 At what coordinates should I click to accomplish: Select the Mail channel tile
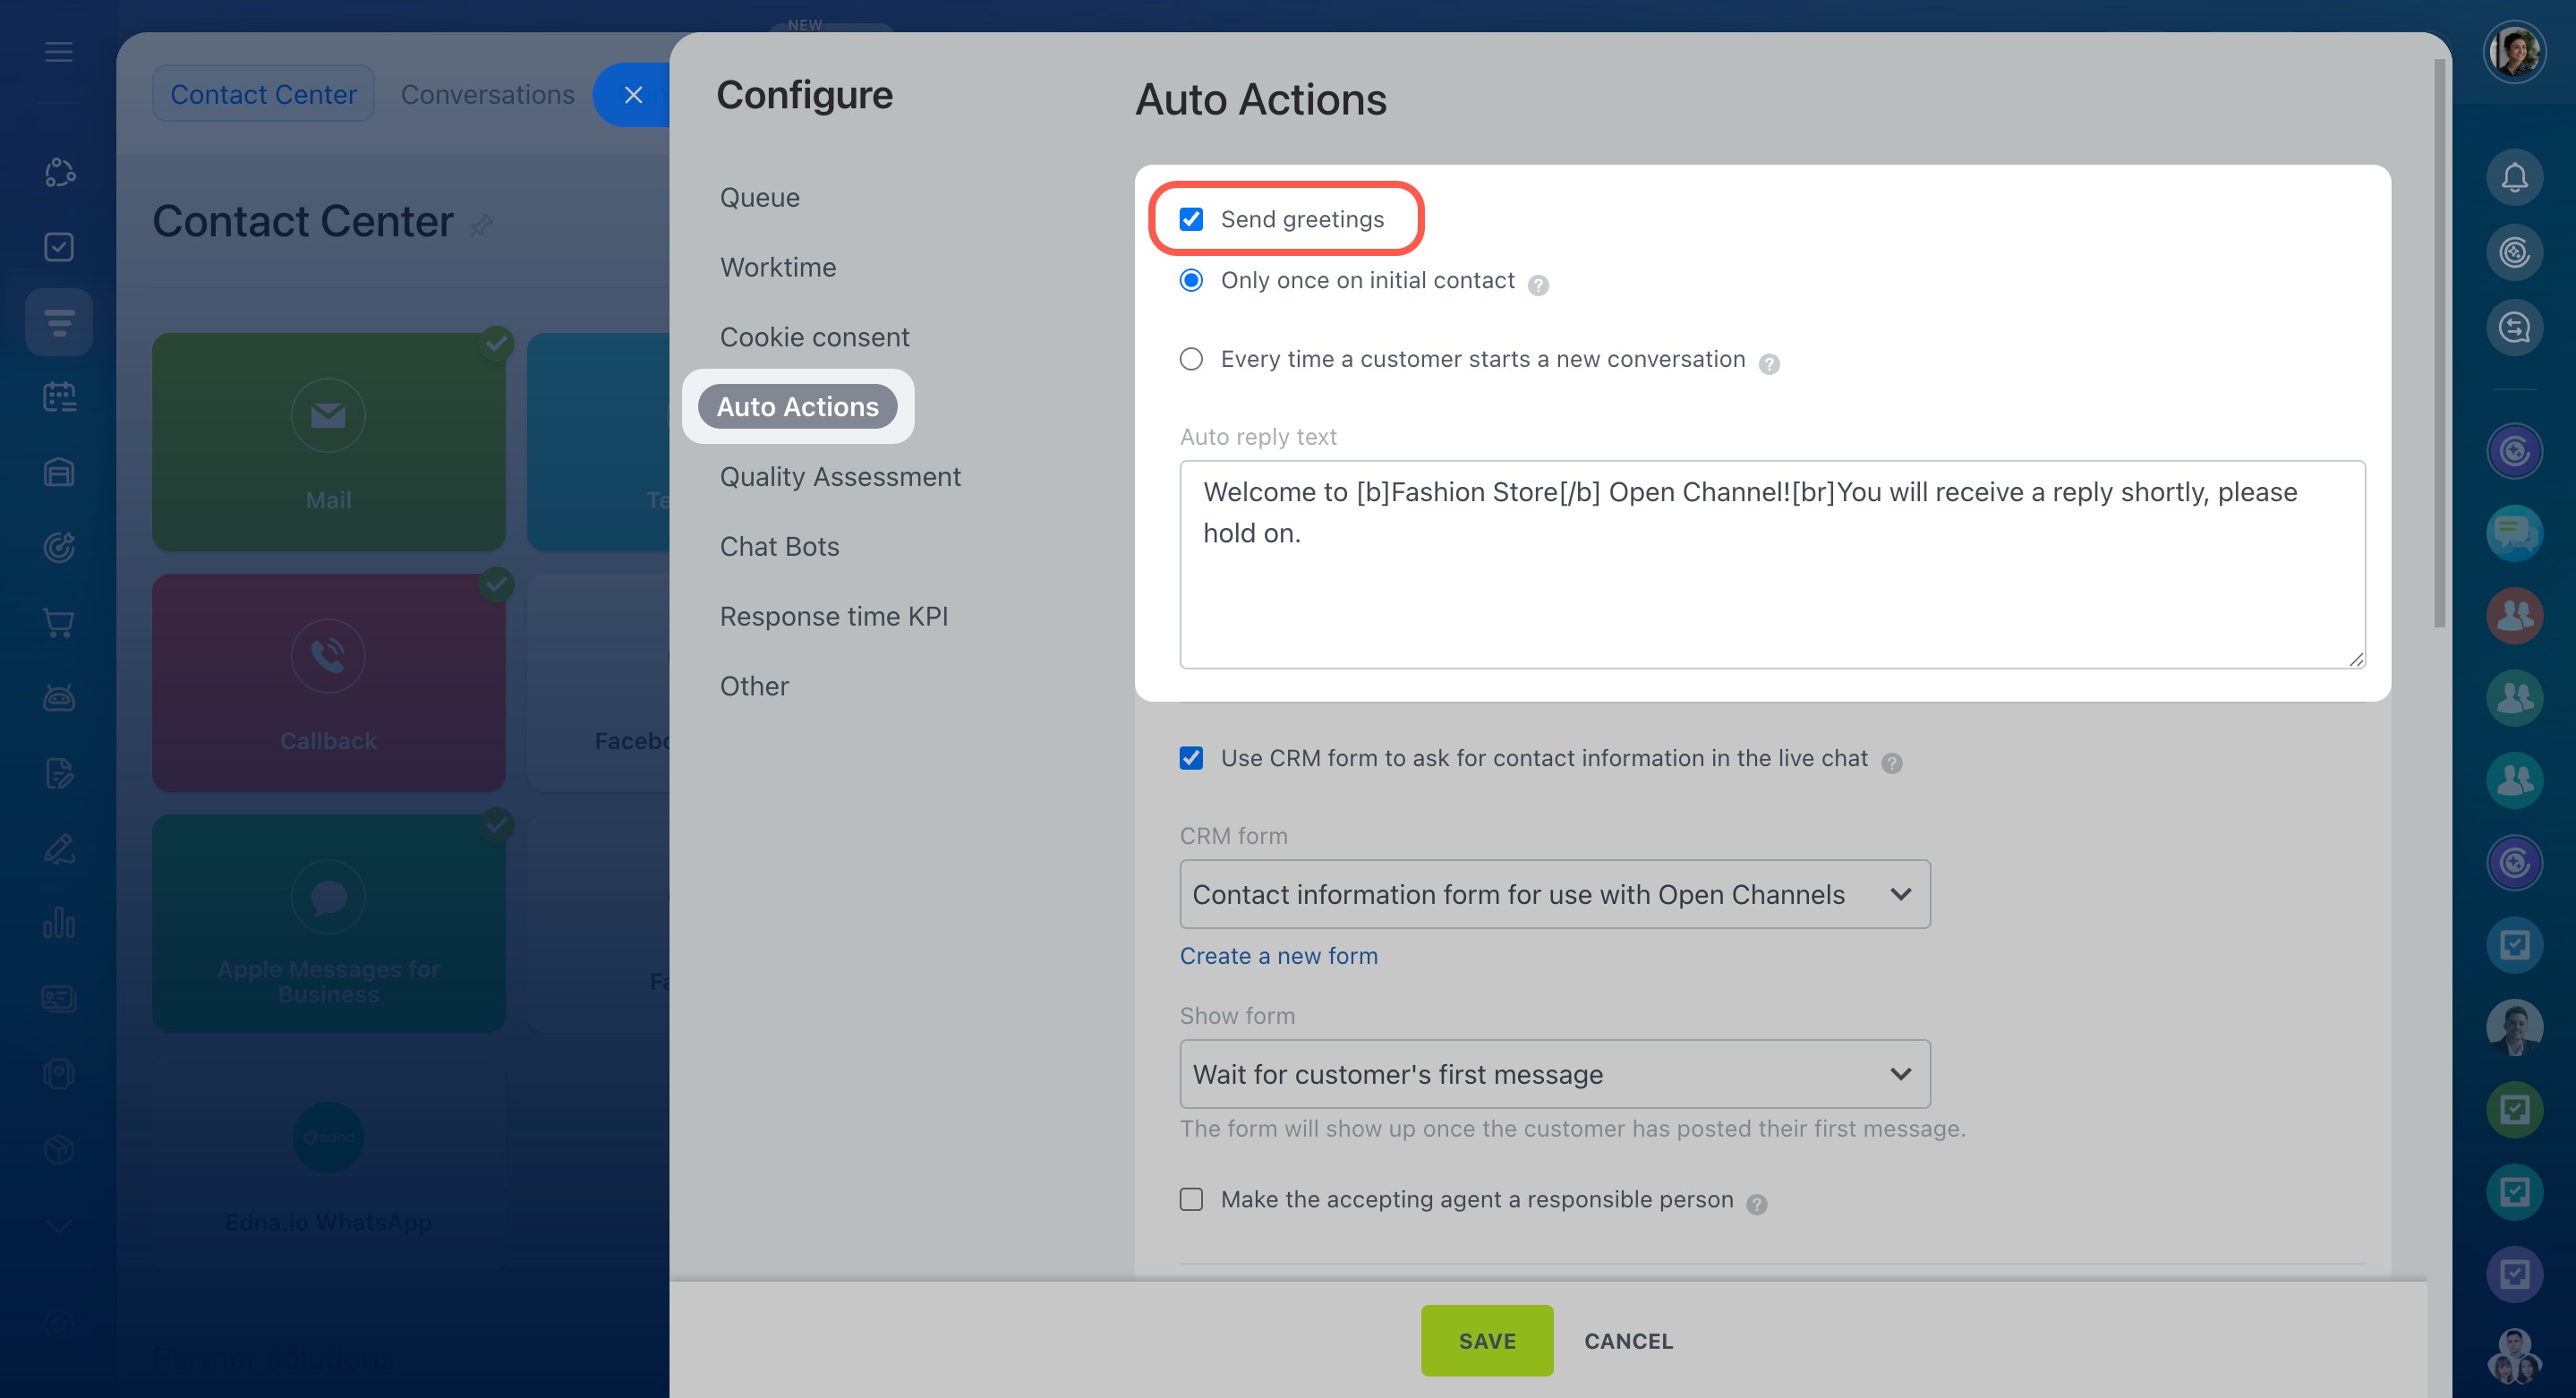pyautogui.click(x=329, y=441)
